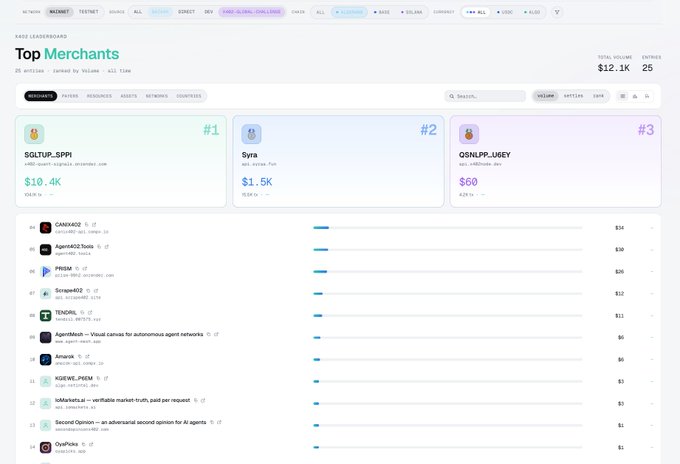Click the gold medal icon on #1 card
Image resolution: width=680 pixels, height=464 pixels.
[34, 134]
